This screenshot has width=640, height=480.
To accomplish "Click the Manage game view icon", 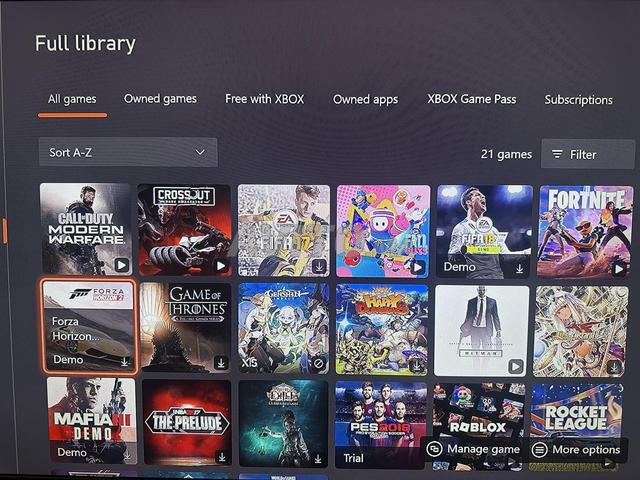I will point(434,449).
